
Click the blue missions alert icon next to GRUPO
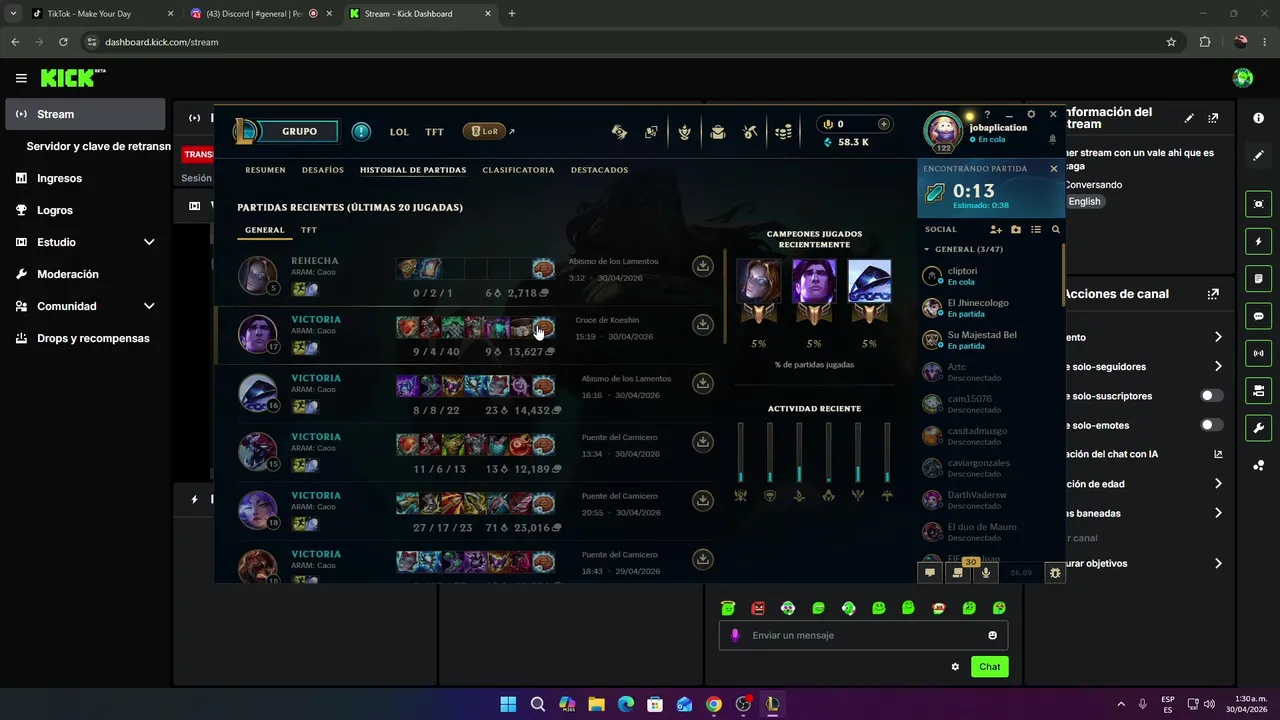(x=361, y=131)
